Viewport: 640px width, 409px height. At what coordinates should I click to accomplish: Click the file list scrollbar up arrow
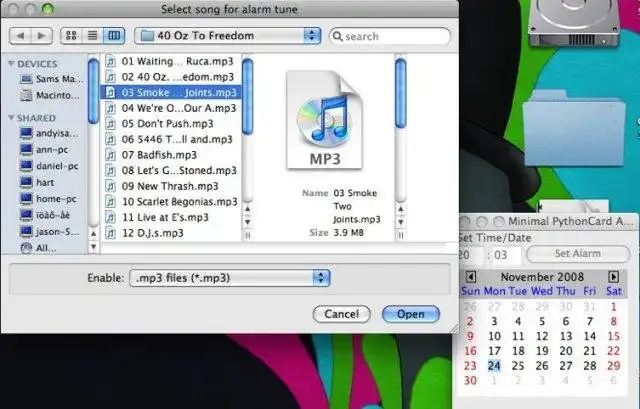tap(247, 209)
